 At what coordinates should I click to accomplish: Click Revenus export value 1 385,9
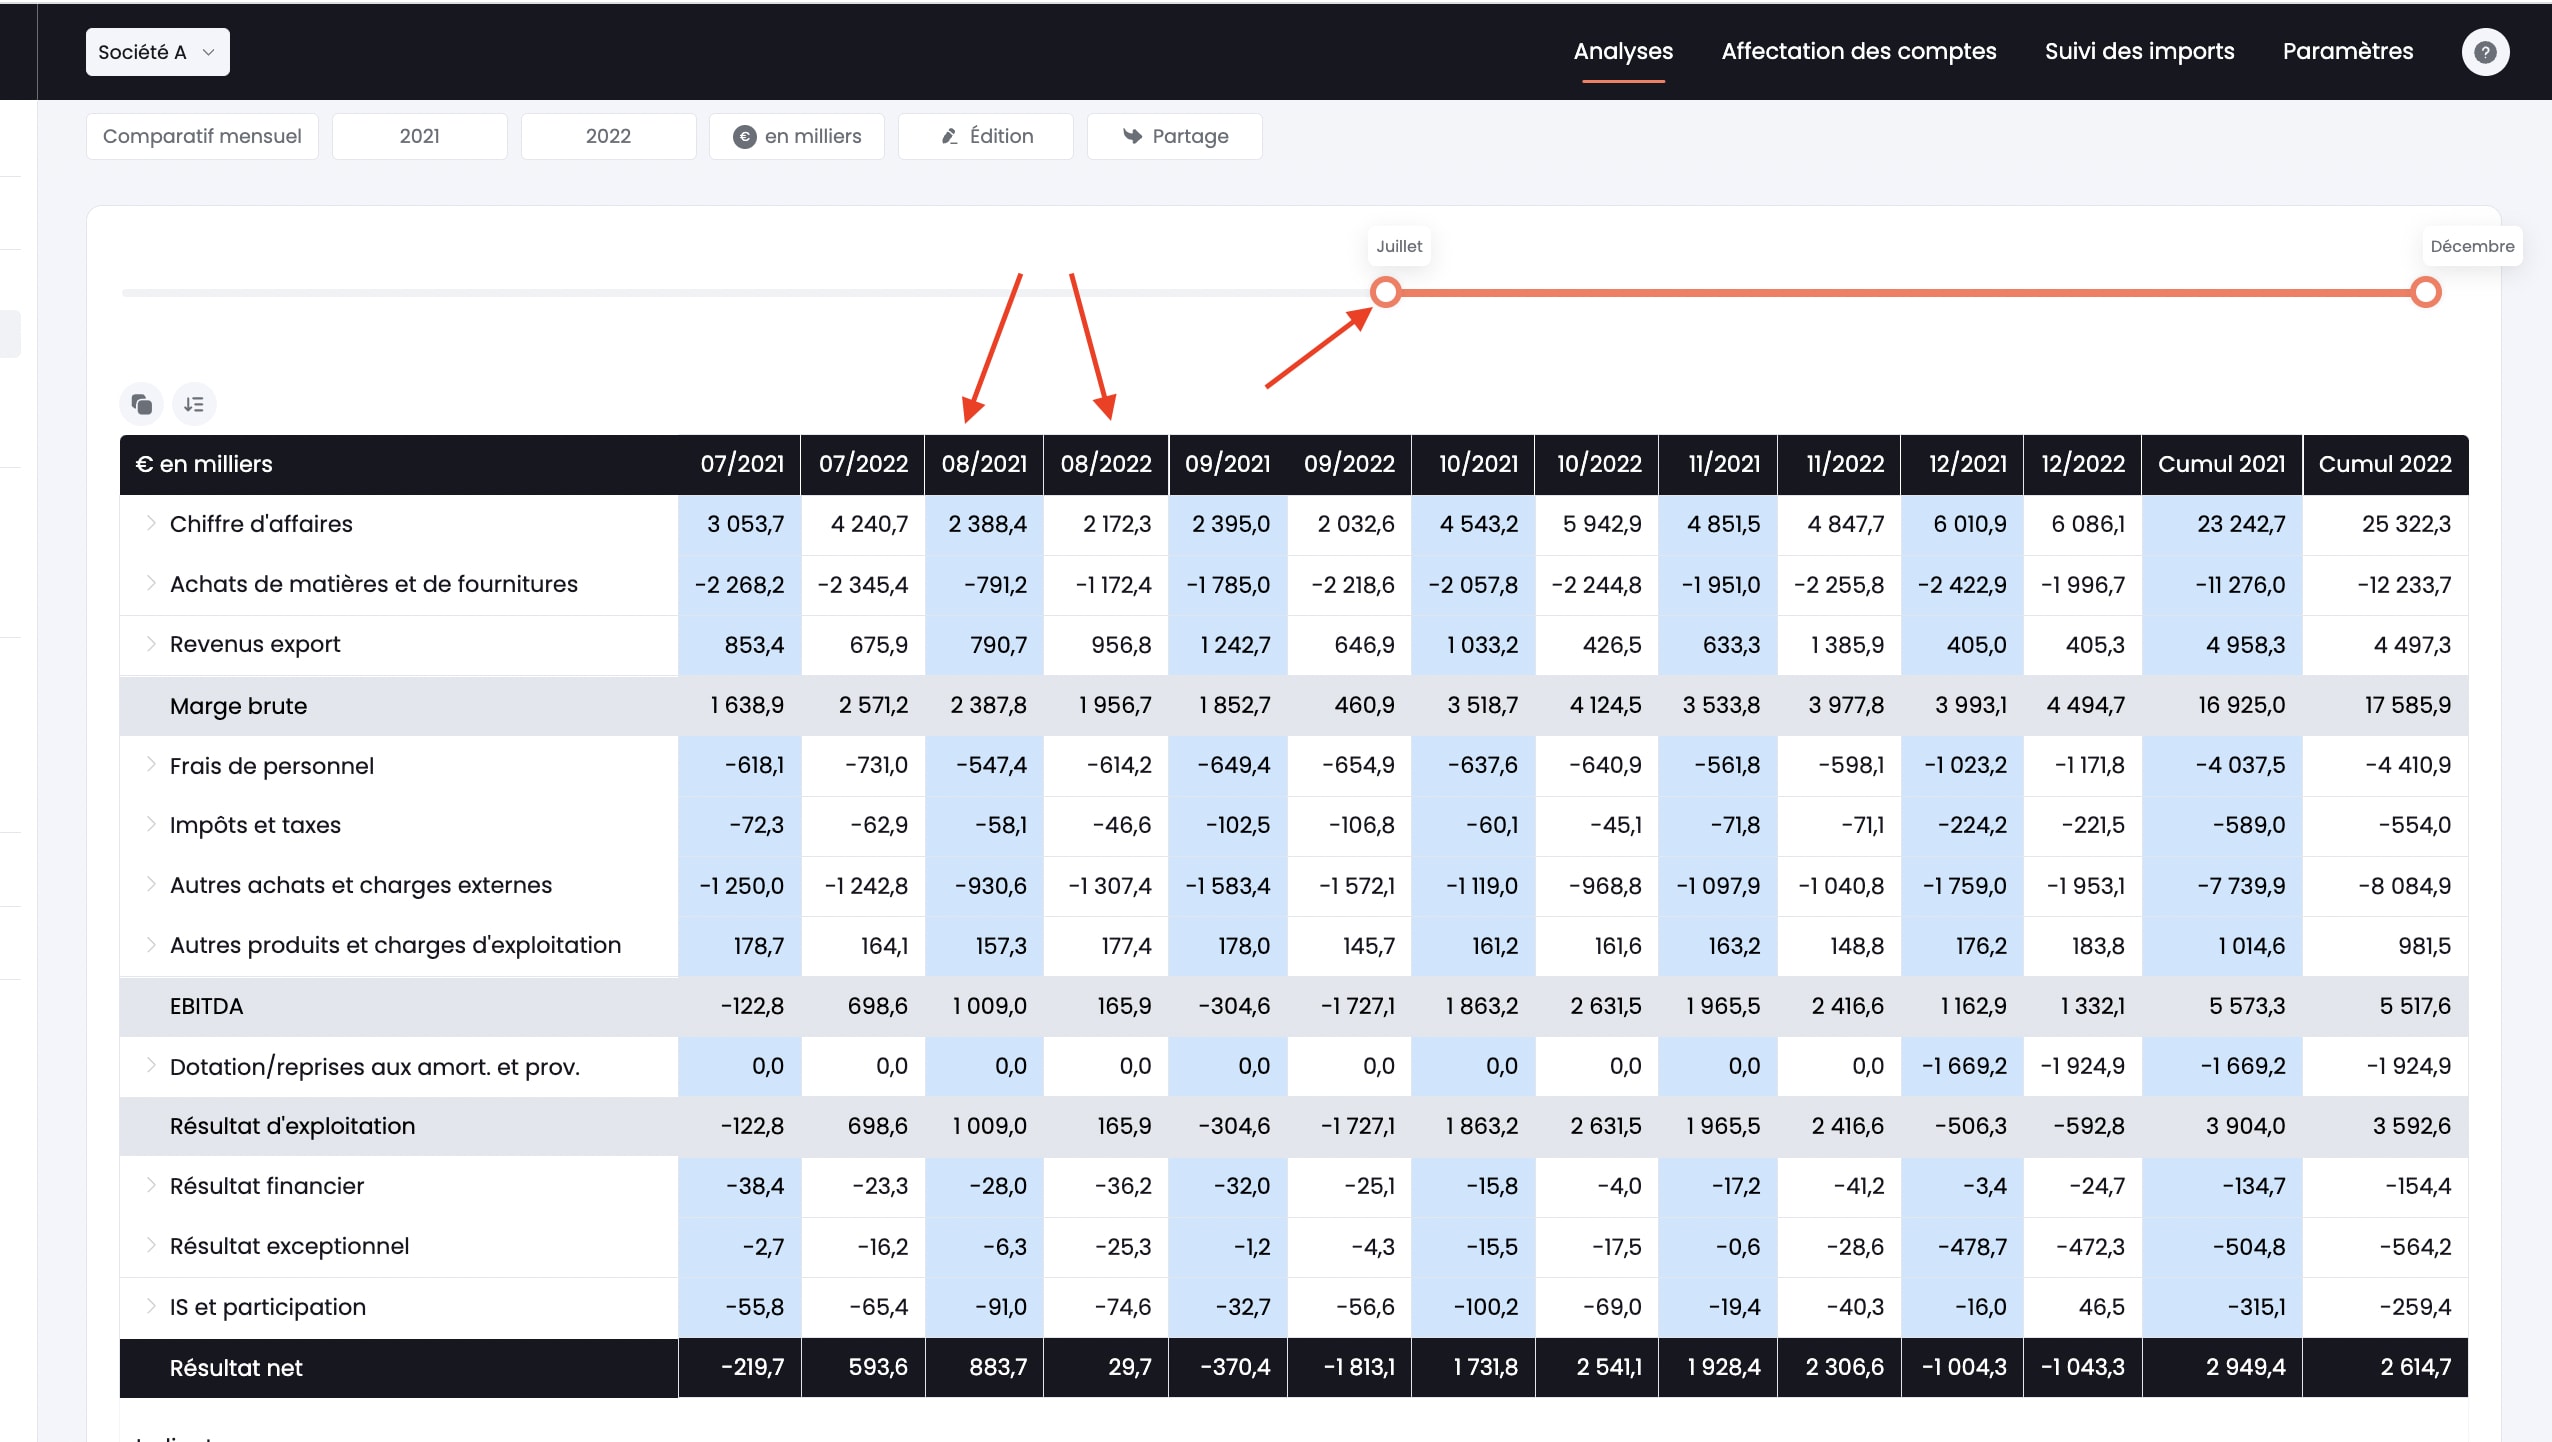point(1848,645)
